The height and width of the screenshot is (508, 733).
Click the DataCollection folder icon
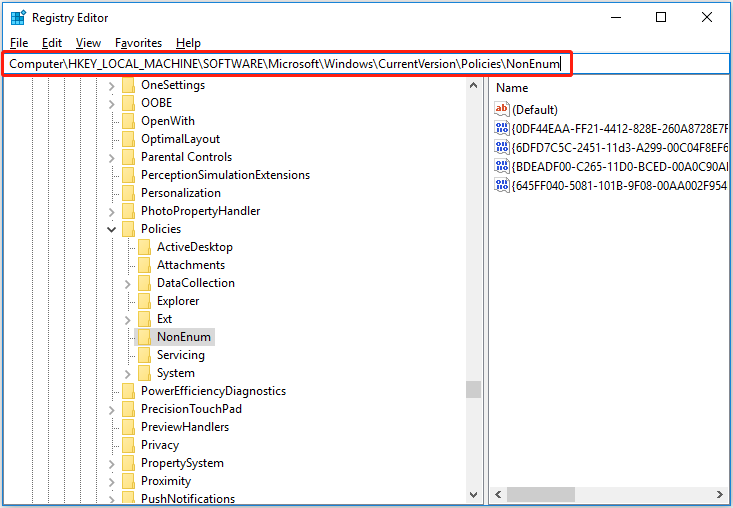[144, 283]
